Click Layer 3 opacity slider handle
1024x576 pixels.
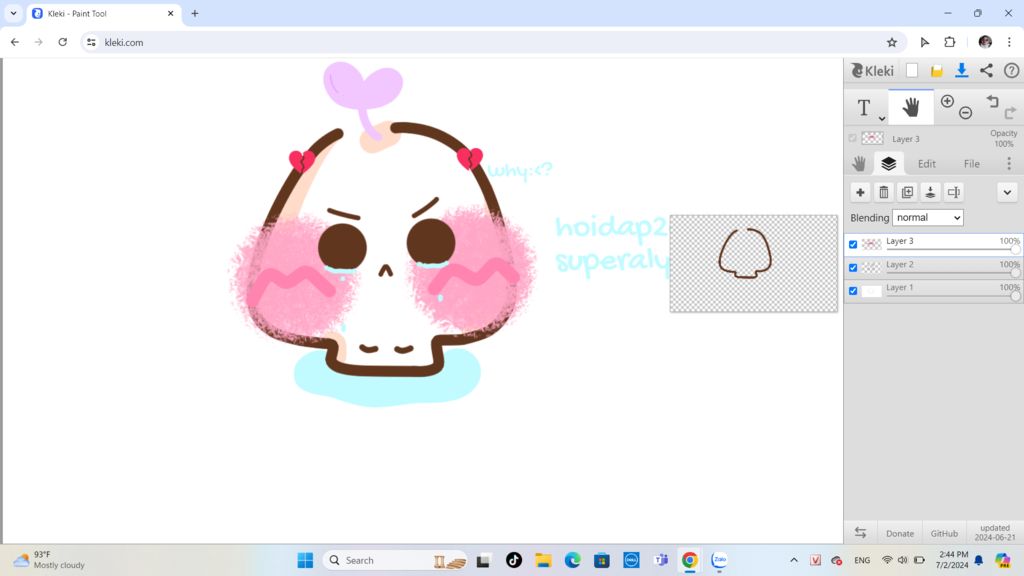pyautogui.click(x=1015, y=250)
